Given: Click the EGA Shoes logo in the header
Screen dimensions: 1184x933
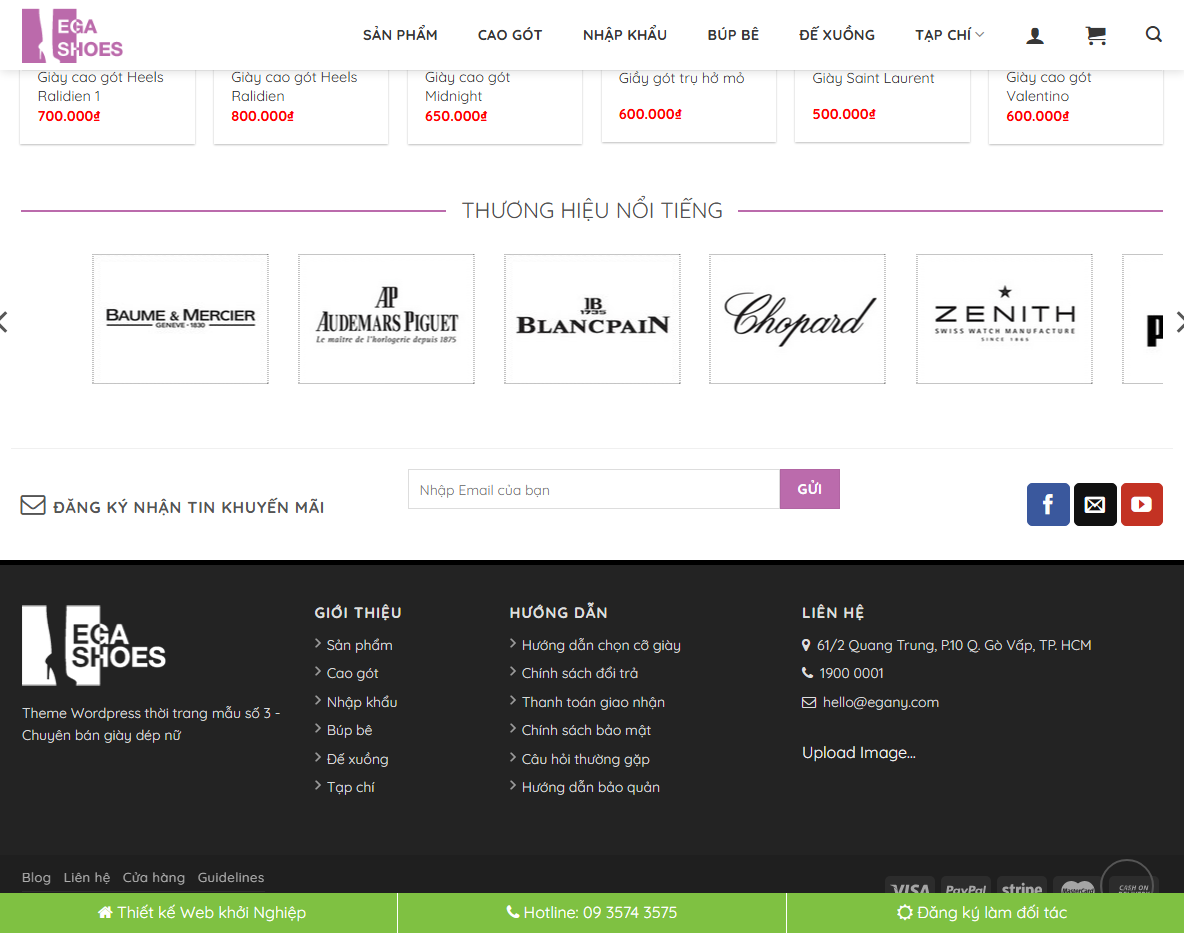Looking at the screenshot, I should pos(72,35).
